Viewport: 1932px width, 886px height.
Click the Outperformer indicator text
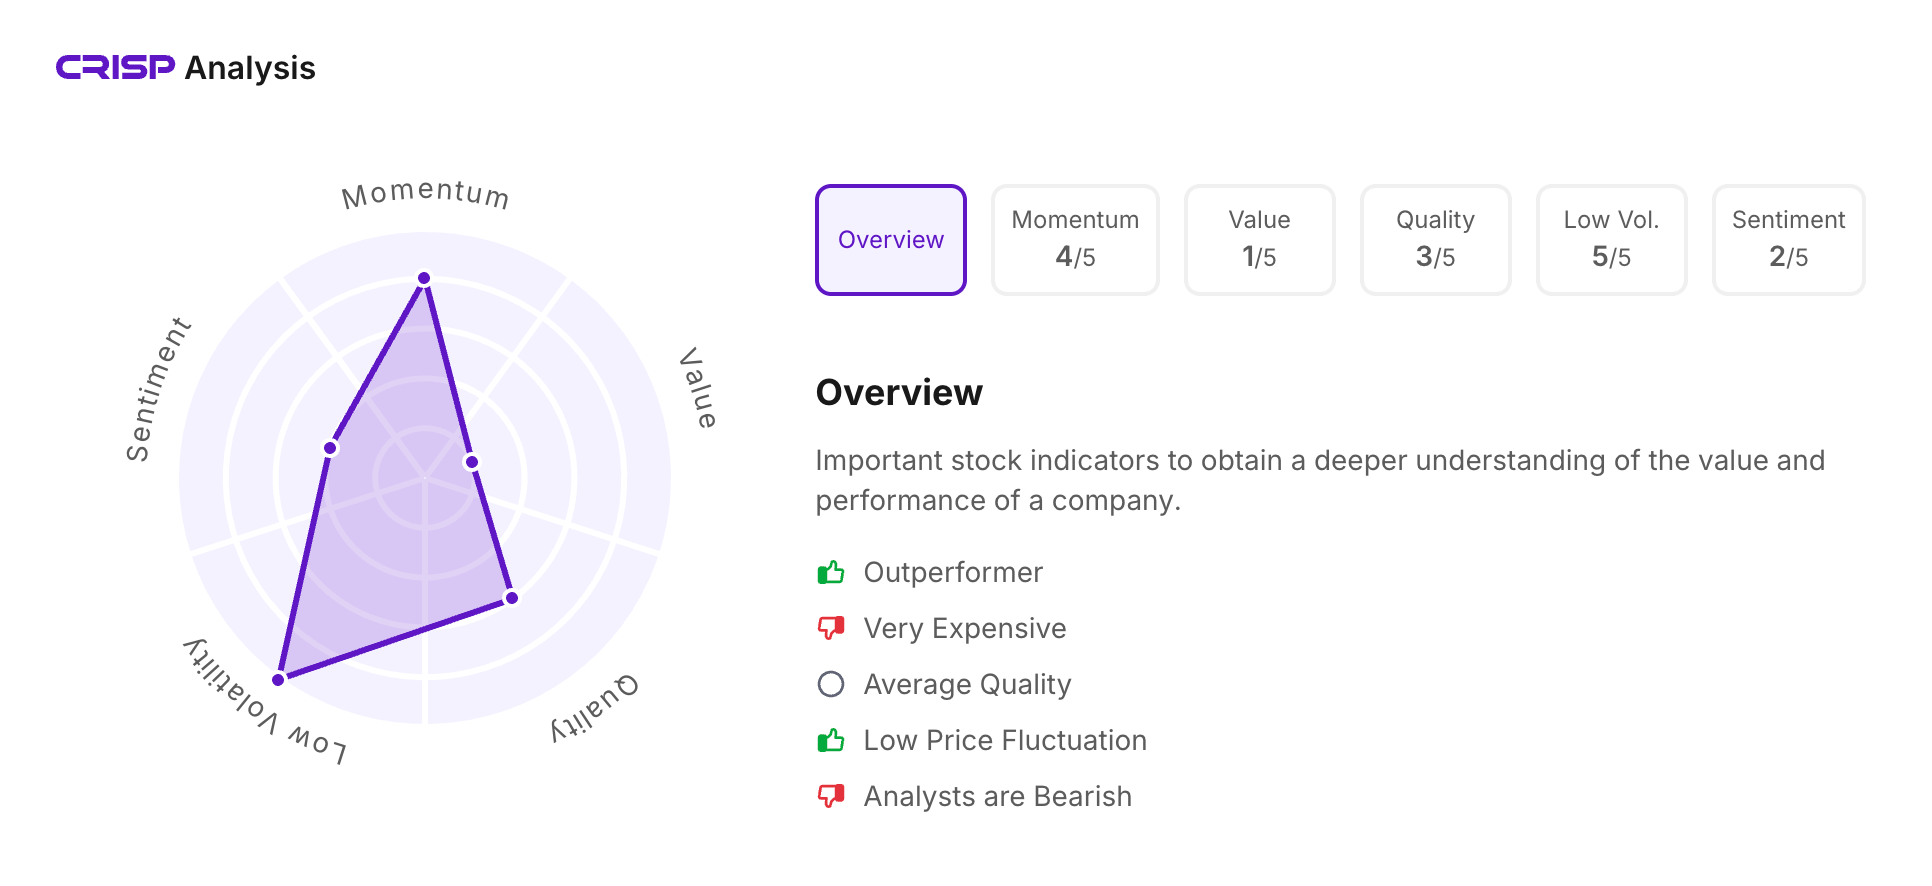(x=952, y=572)
